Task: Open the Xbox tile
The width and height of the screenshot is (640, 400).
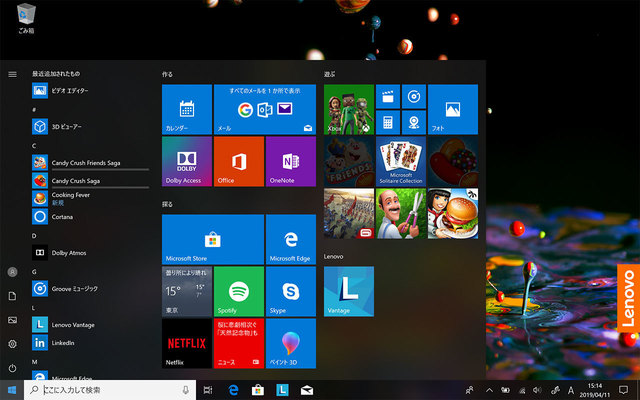Action: click(x=349, y=109)
